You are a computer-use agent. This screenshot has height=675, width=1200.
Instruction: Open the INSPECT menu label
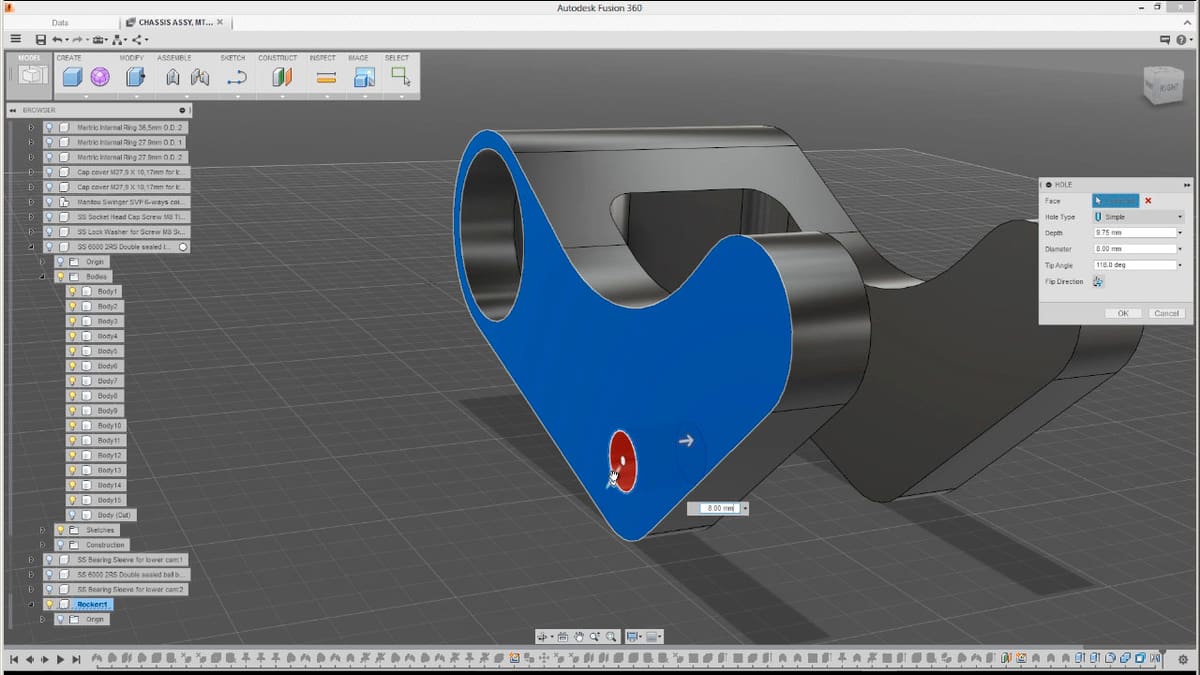click(x=323, y=58)
